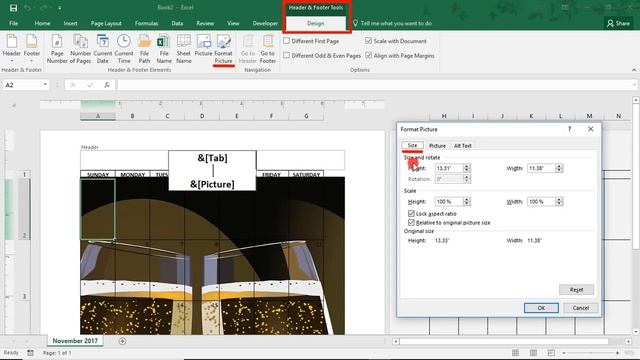This screenshot has height=360, width=640.
Task: Toggle Relative to original picture size
Action: (x=411, y=222)
